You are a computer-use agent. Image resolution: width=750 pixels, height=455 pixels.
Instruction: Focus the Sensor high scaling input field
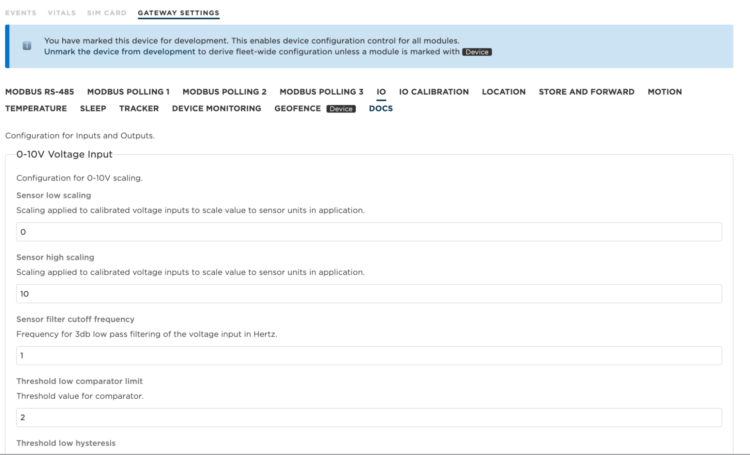(369, 294)
